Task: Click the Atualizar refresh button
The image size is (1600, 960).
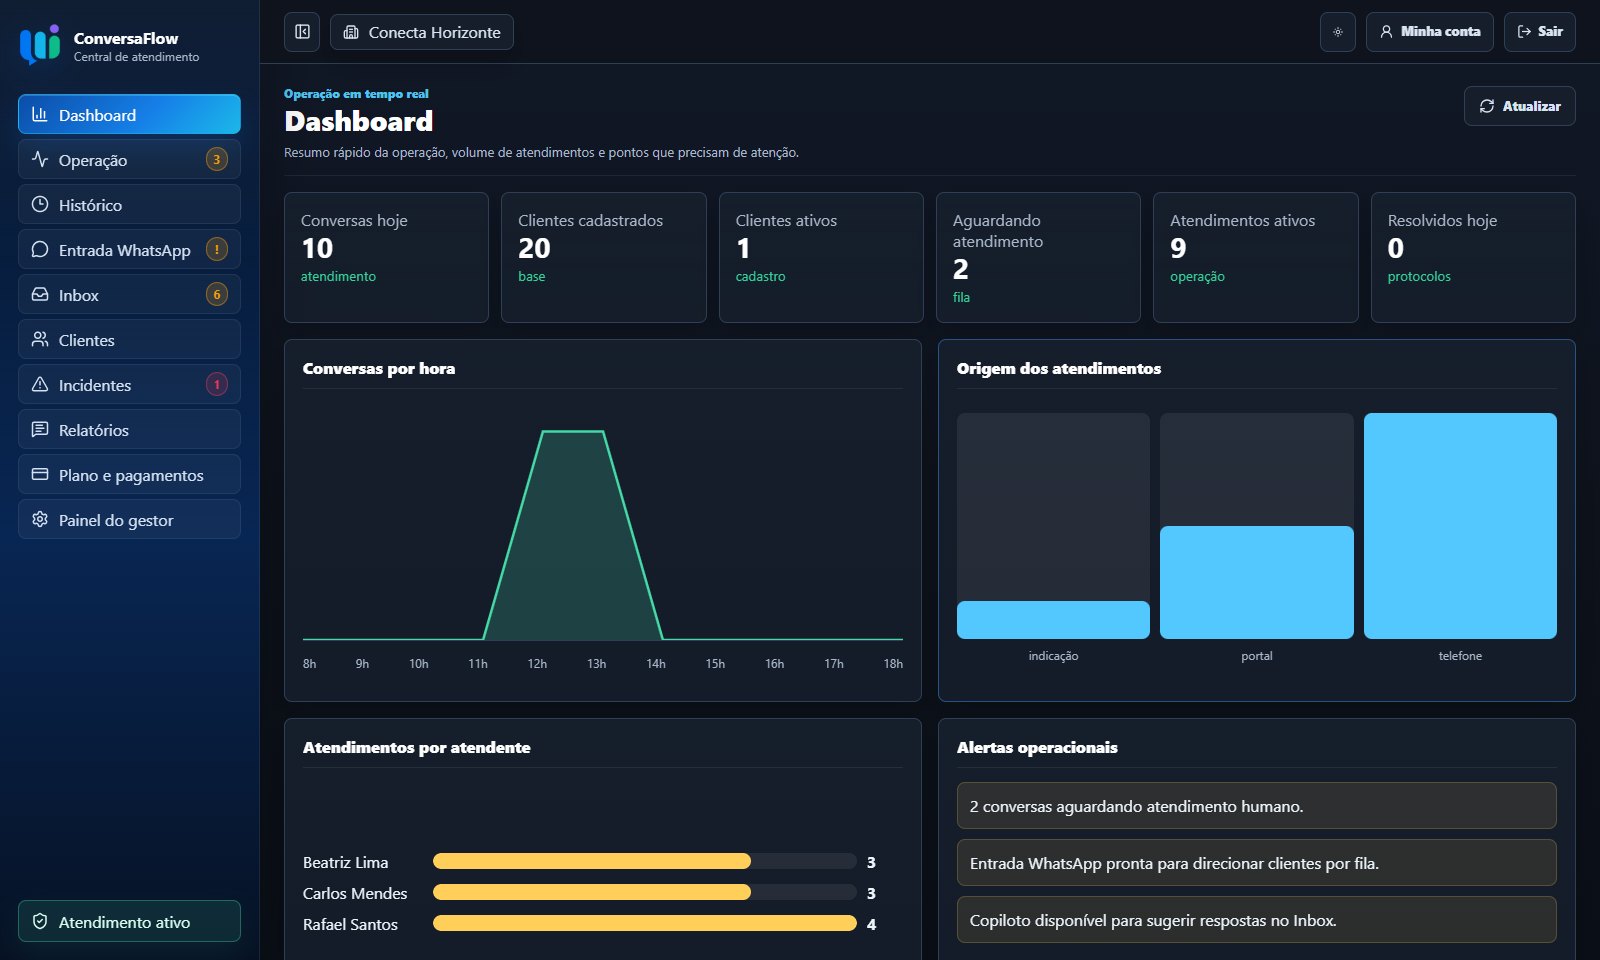Action: [x=1519, y=106]
